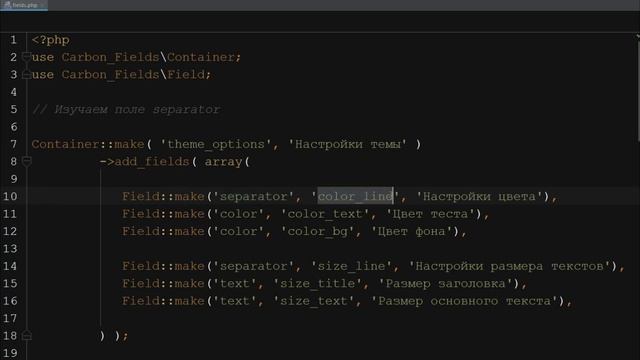Click line number 10 in the gutter
640x360 pixels.
click(10, 196)
